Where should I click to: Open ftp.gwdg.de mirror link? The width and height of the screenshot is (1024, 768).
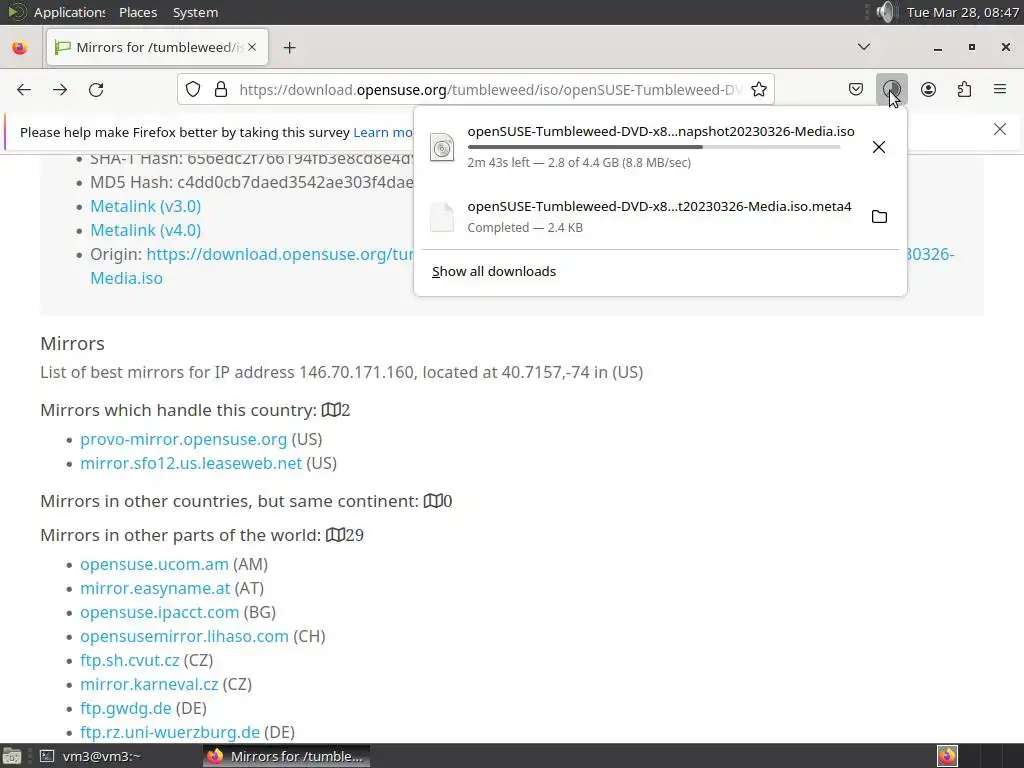pyautogui.click(x=125, y=709)
